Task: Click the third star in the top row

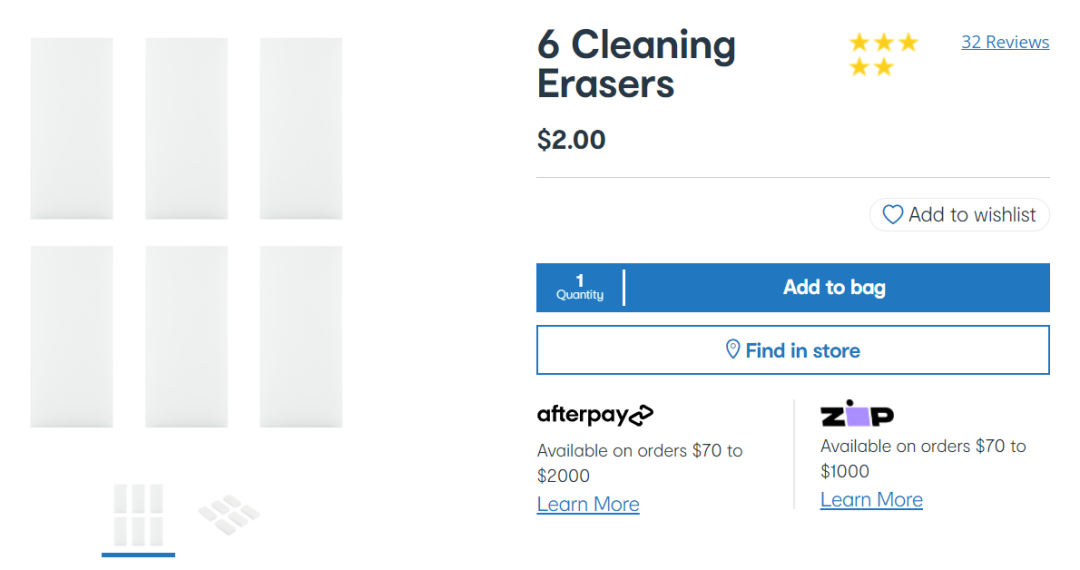Action: point(908,43)
